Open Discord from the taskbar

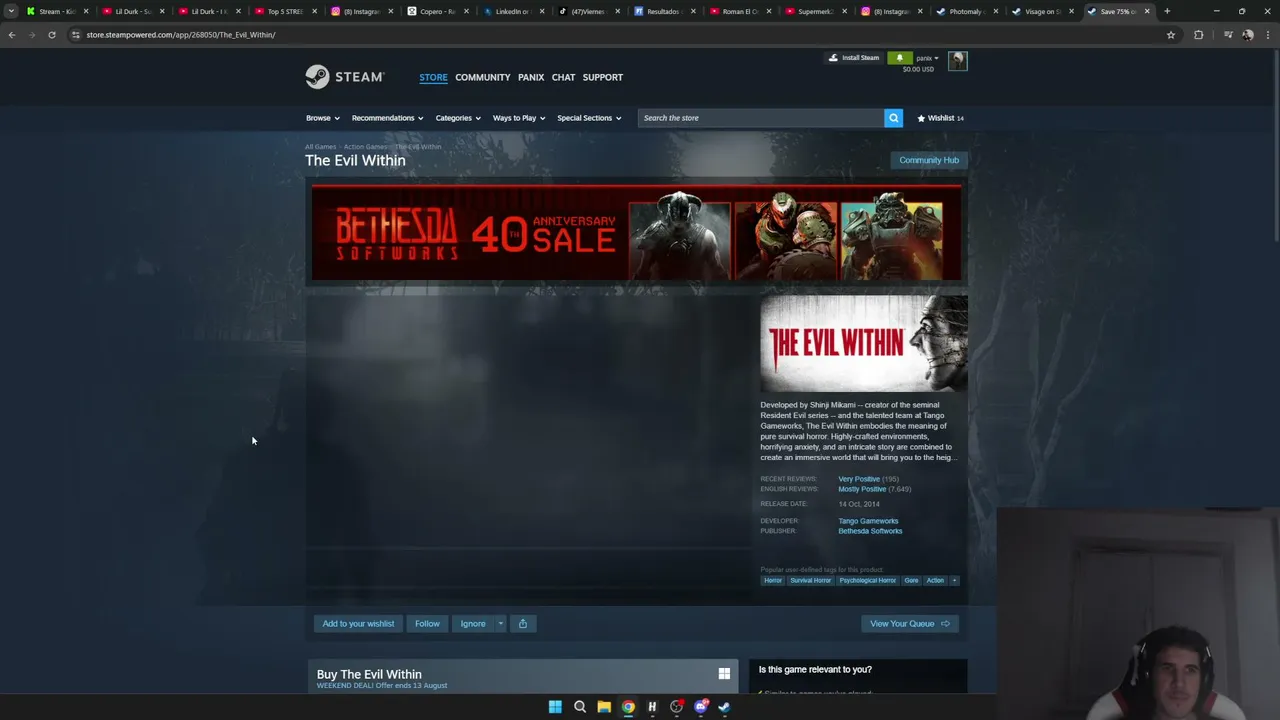(701, 707)
